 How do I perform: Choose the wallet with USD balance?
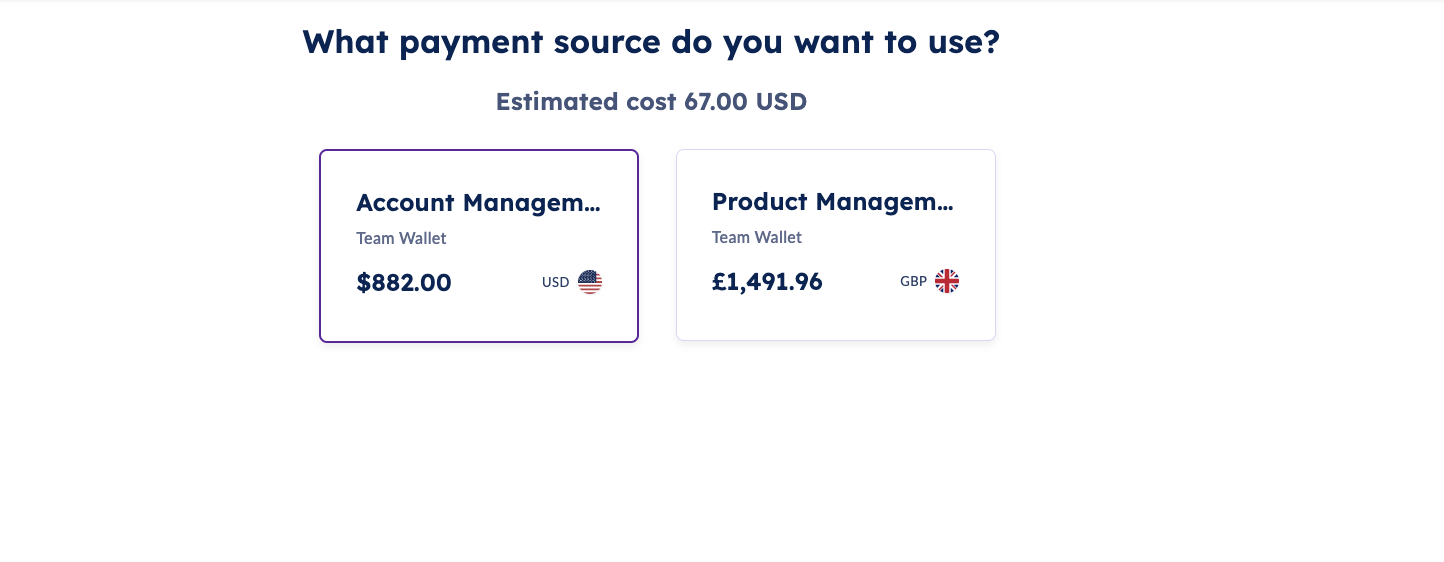tap(479, 246)
